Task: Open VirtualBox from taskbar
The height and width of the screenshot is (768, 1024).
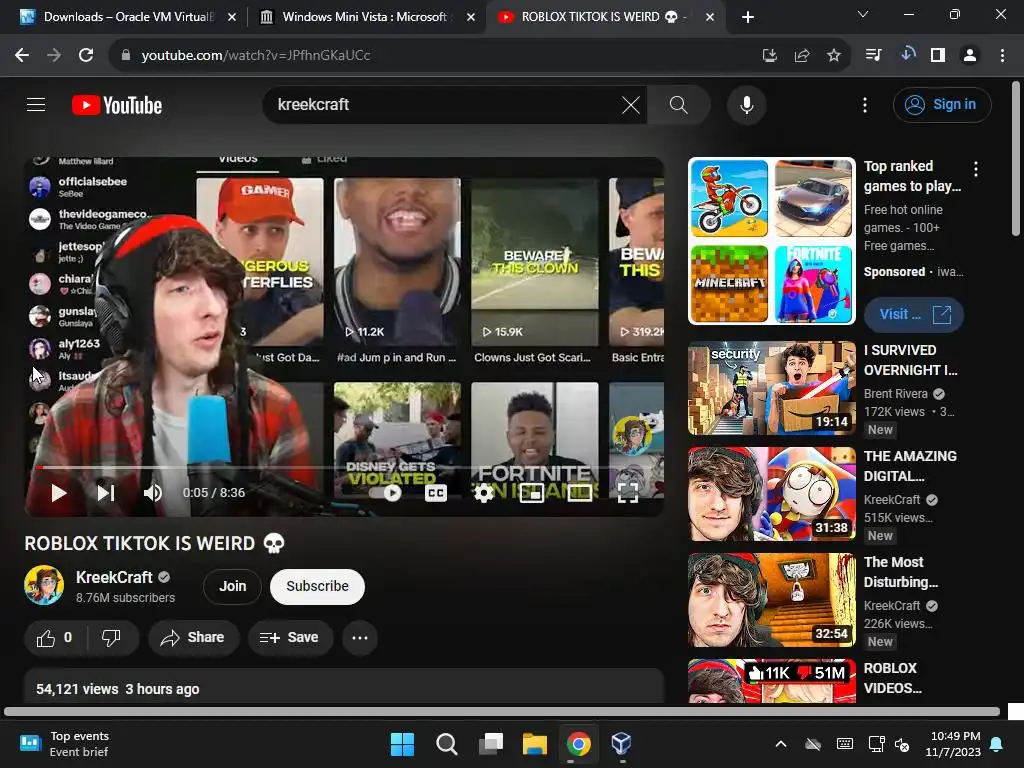Action: [621, 744]
